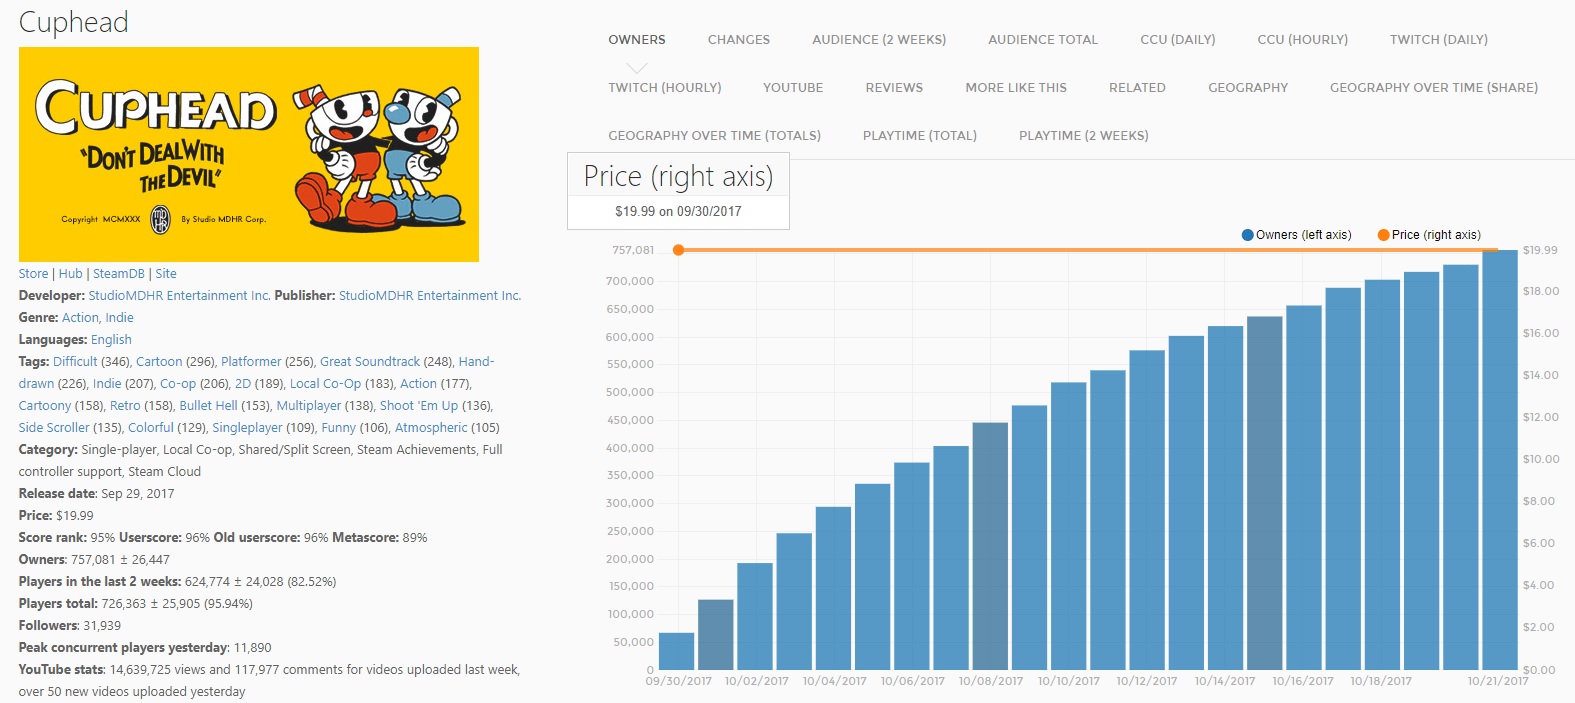Select the Audience Total tab

coord(1043,40)
